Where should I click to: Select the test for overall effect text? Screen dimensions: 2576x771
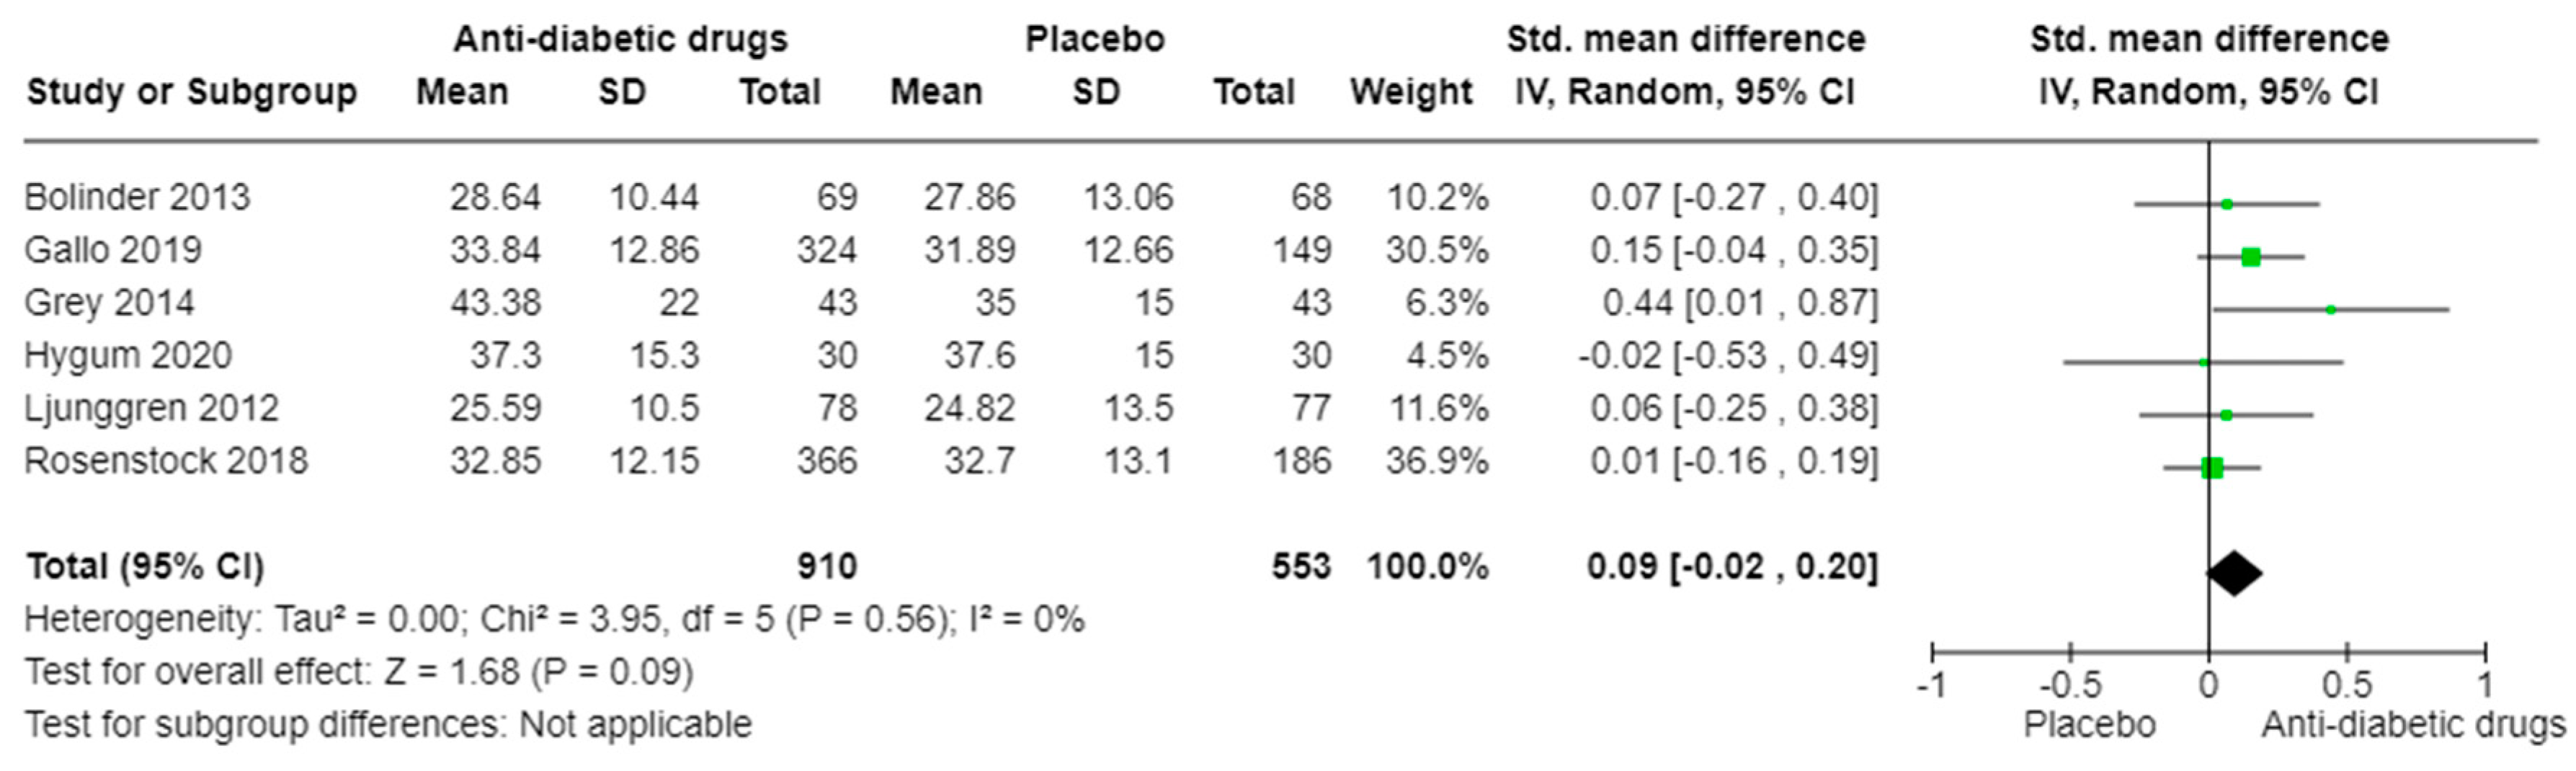358,672
